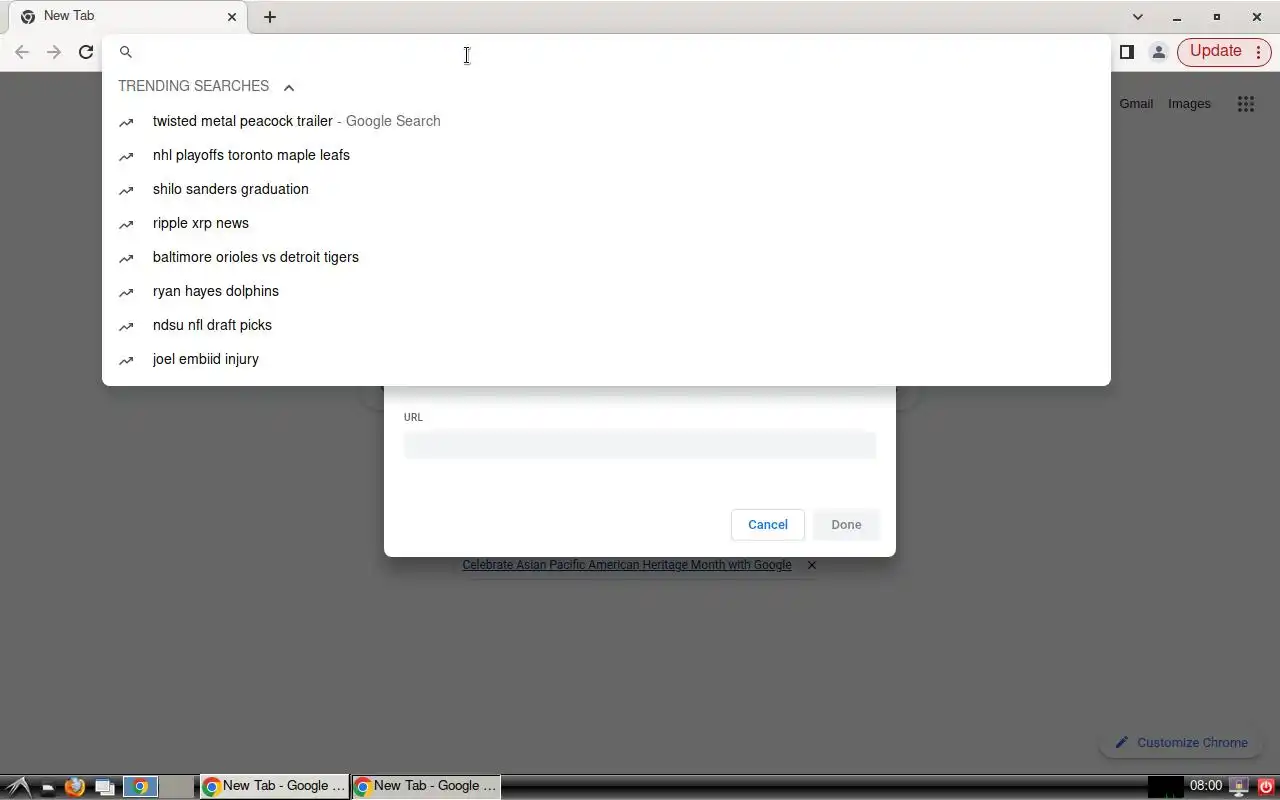This screenshot has height=800, width=1280.
Task: Reload the page with the refresh icon
Action: click(x=86, y=52)
